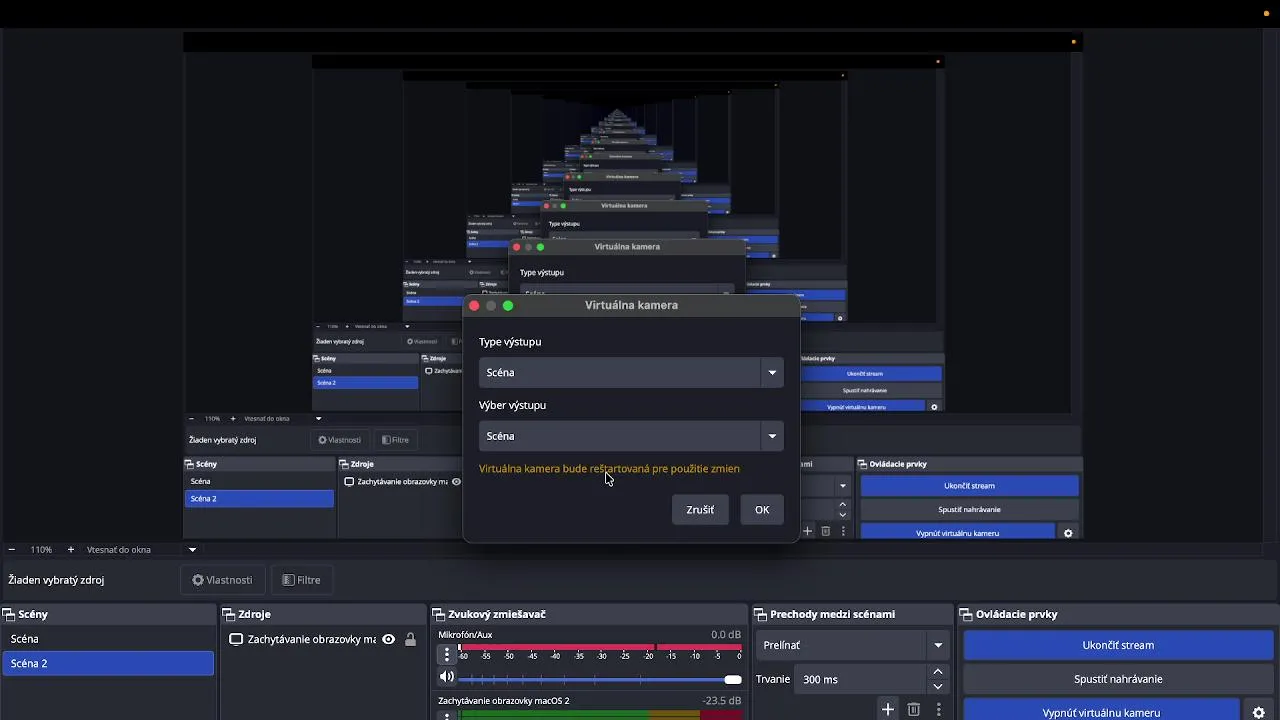1280x720 pixels.
Task: Add a scene transition with plus icon
Action: [x=888, y=709]
